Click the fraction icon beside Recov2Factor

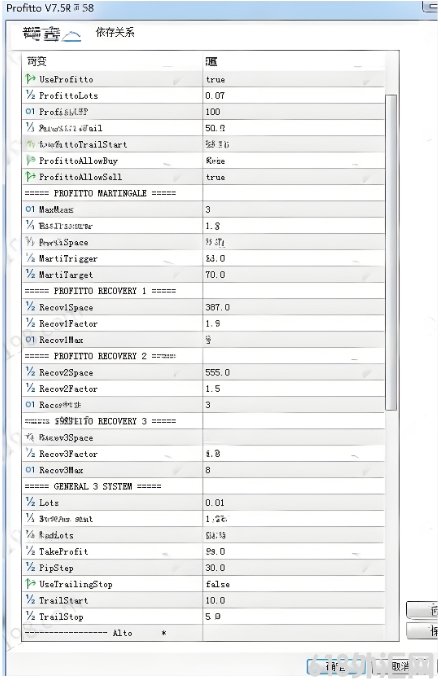[30, 389]
